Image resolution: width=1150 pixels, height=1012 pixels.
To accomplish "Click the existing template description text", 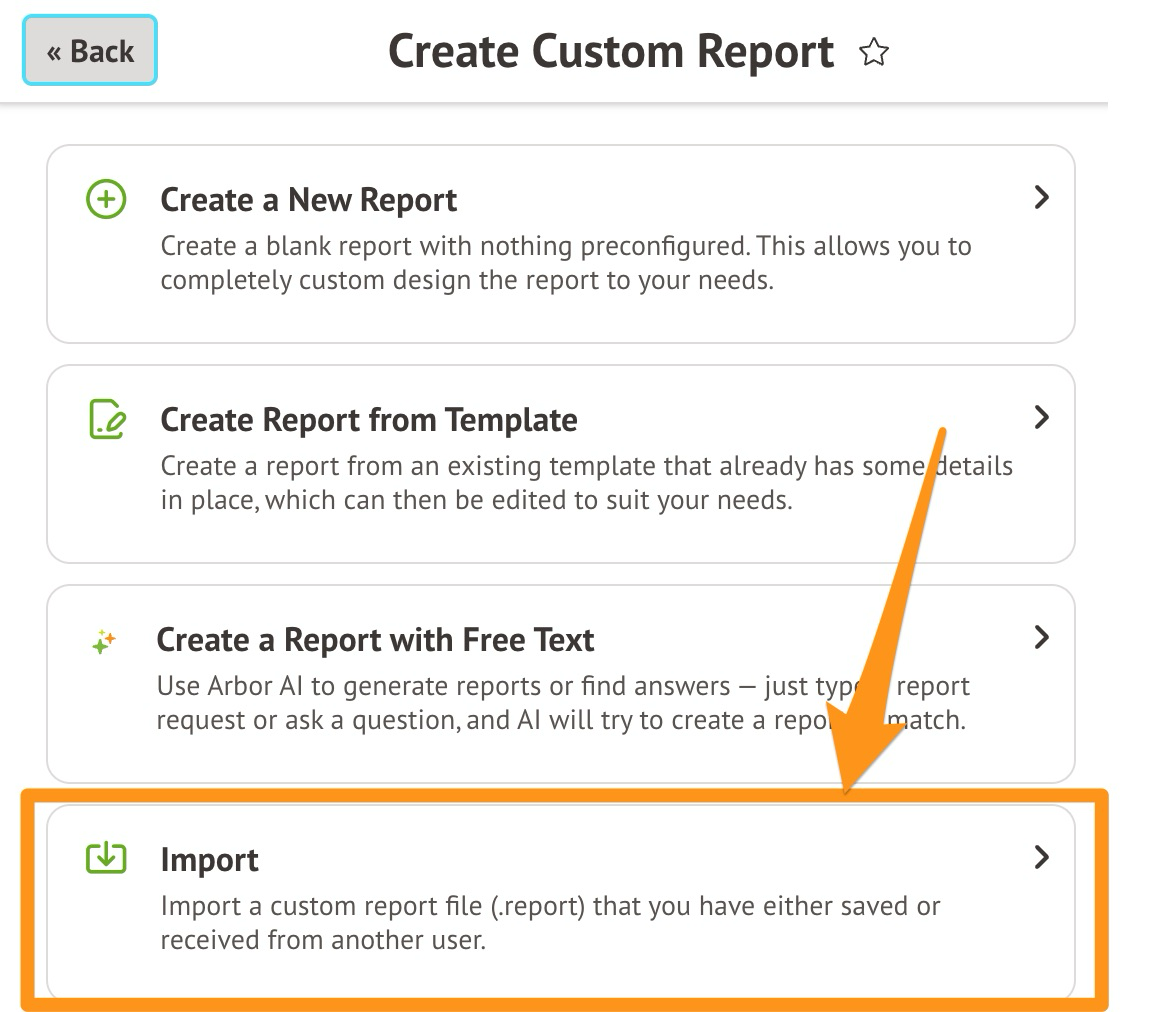I will (x=540, y=483).
